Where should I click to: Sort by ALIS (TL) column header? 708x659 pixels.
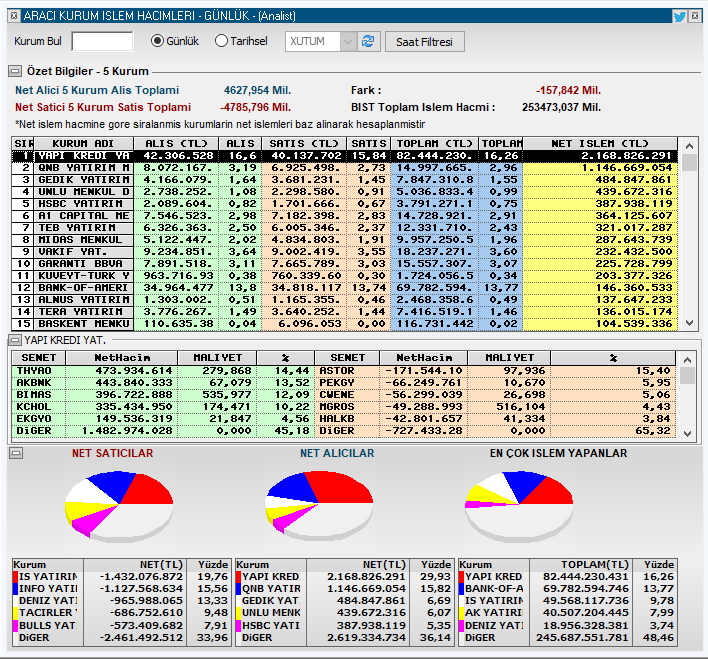point(176,144)
